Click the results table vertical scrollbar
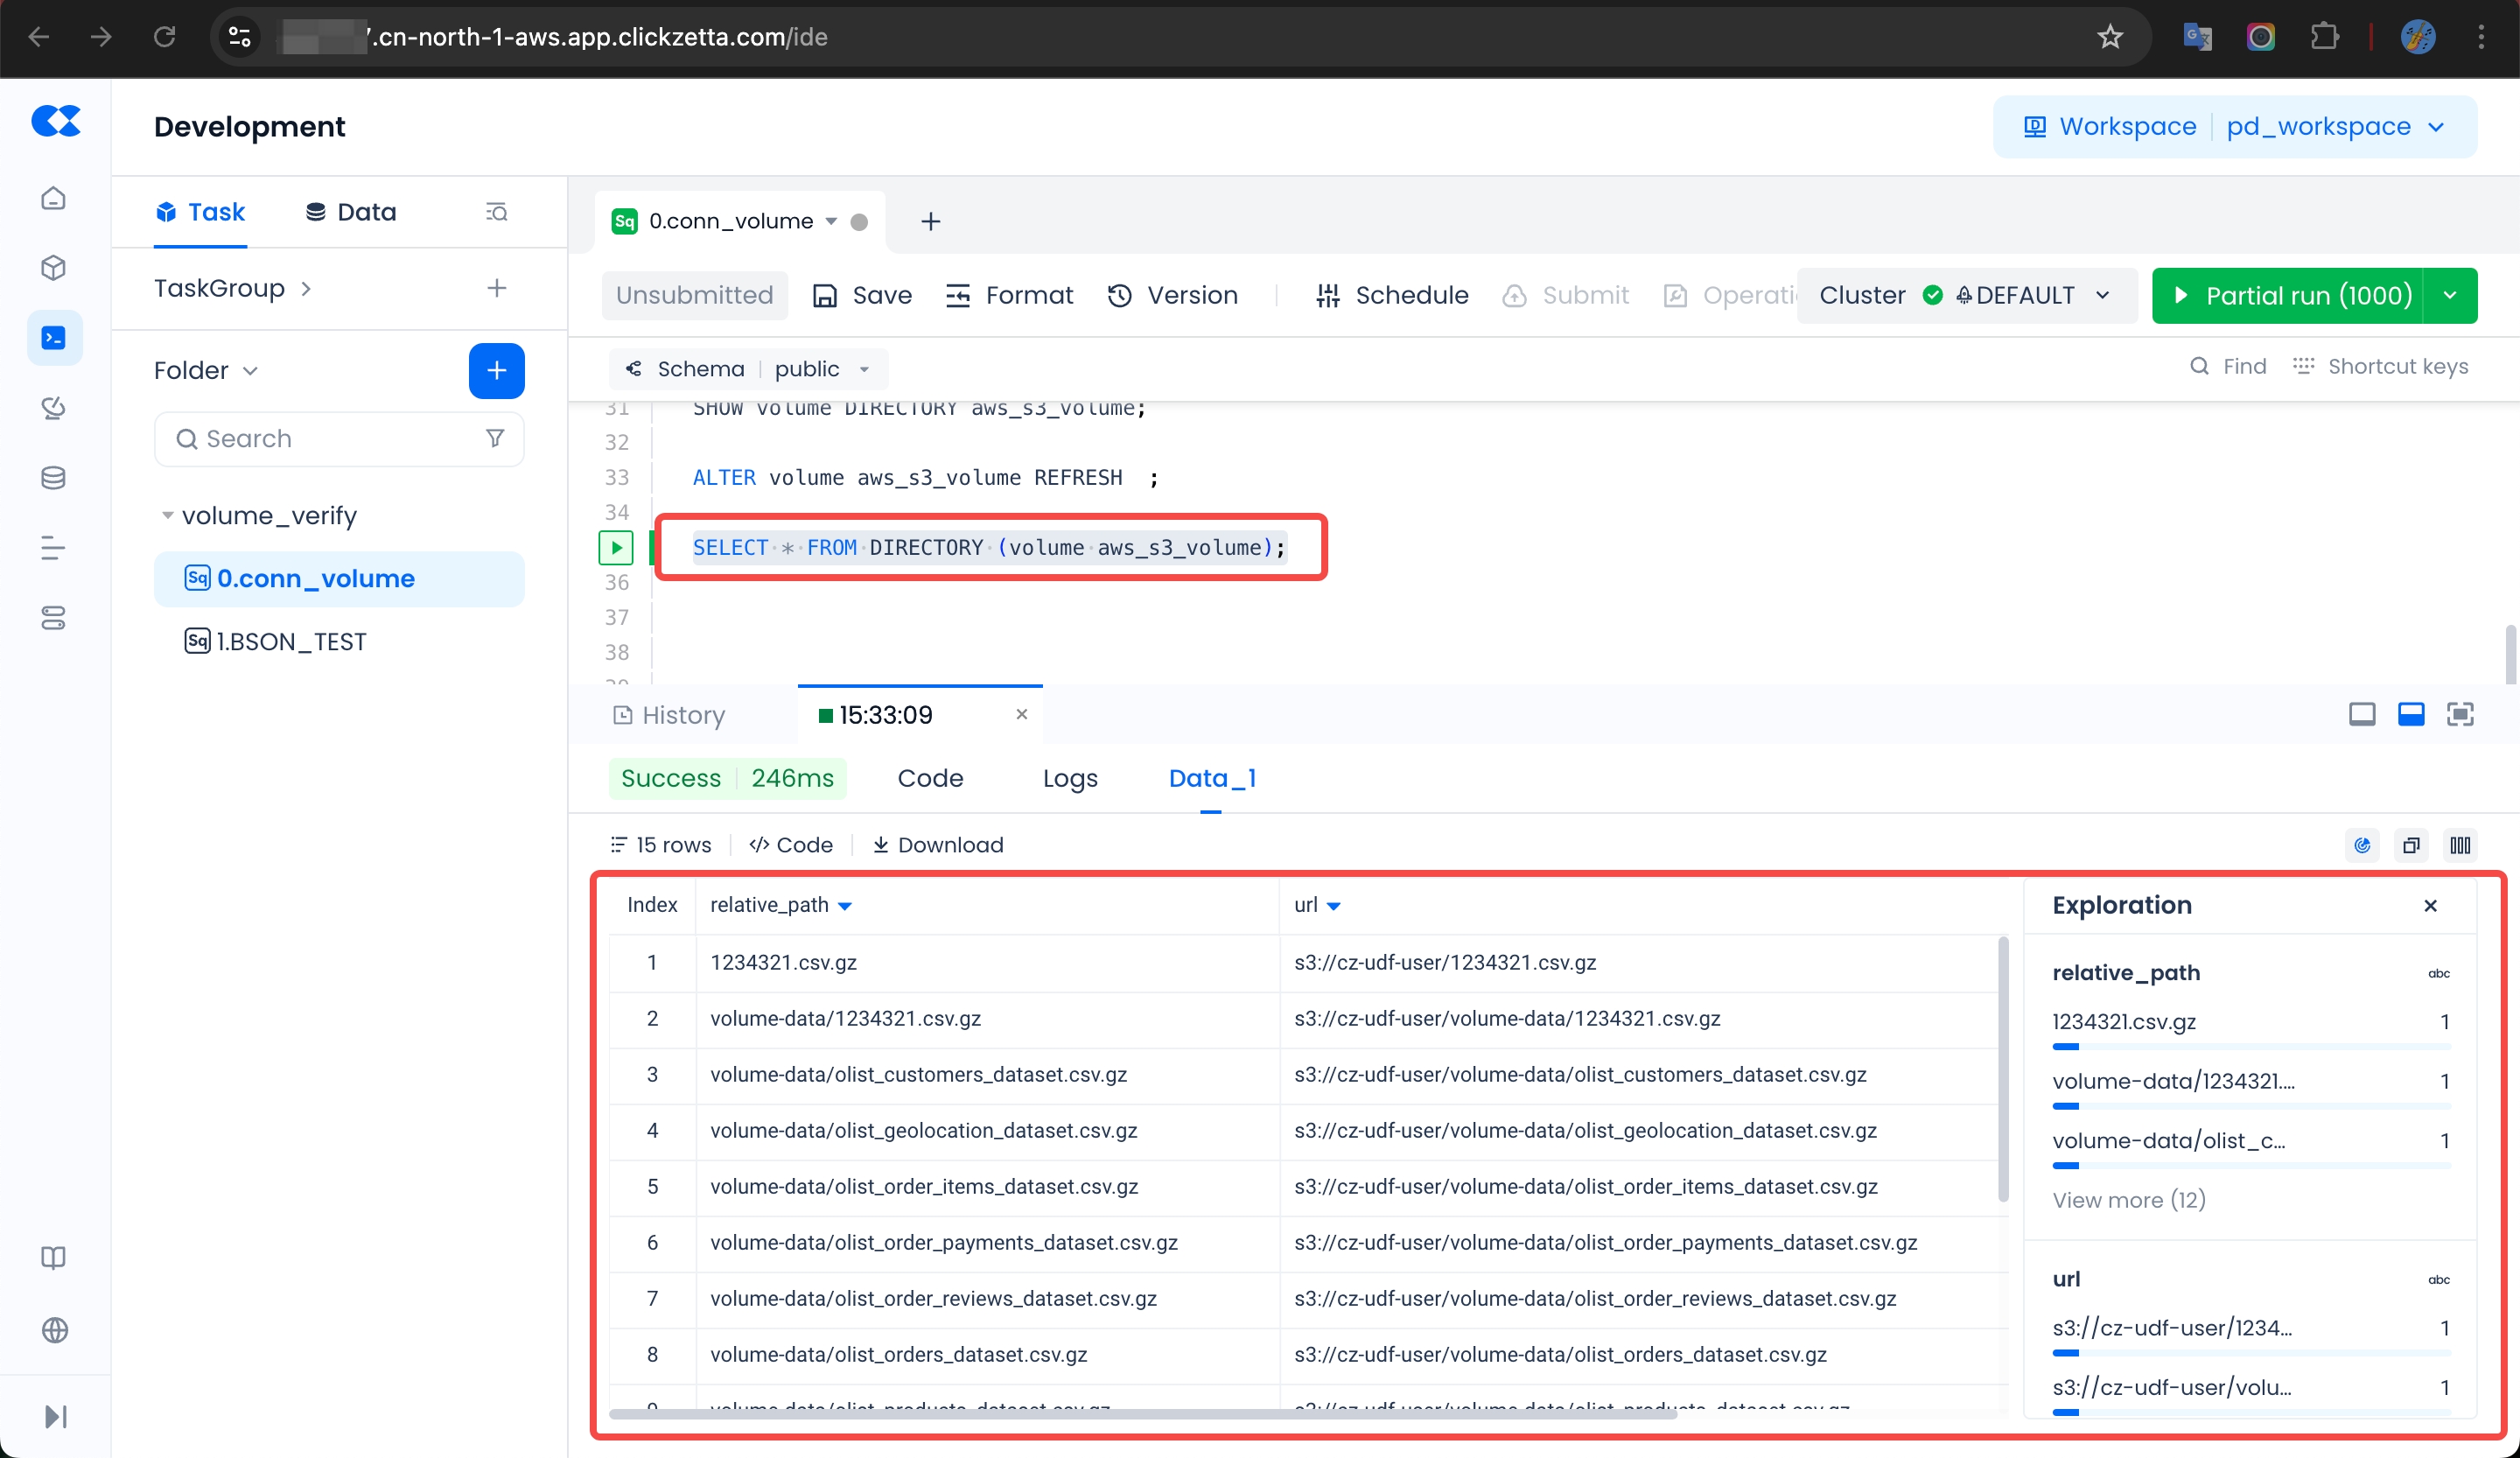This screenshot has height=1458, width=2520. pos(2002,1070)
